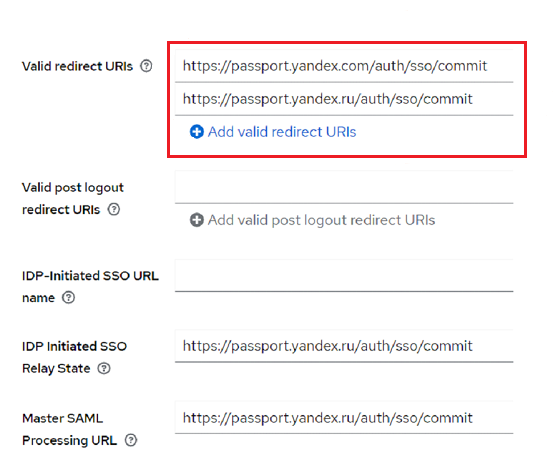Click the IDP Initiated SSO Relay State label
The image size is (558, 455).
74,357
